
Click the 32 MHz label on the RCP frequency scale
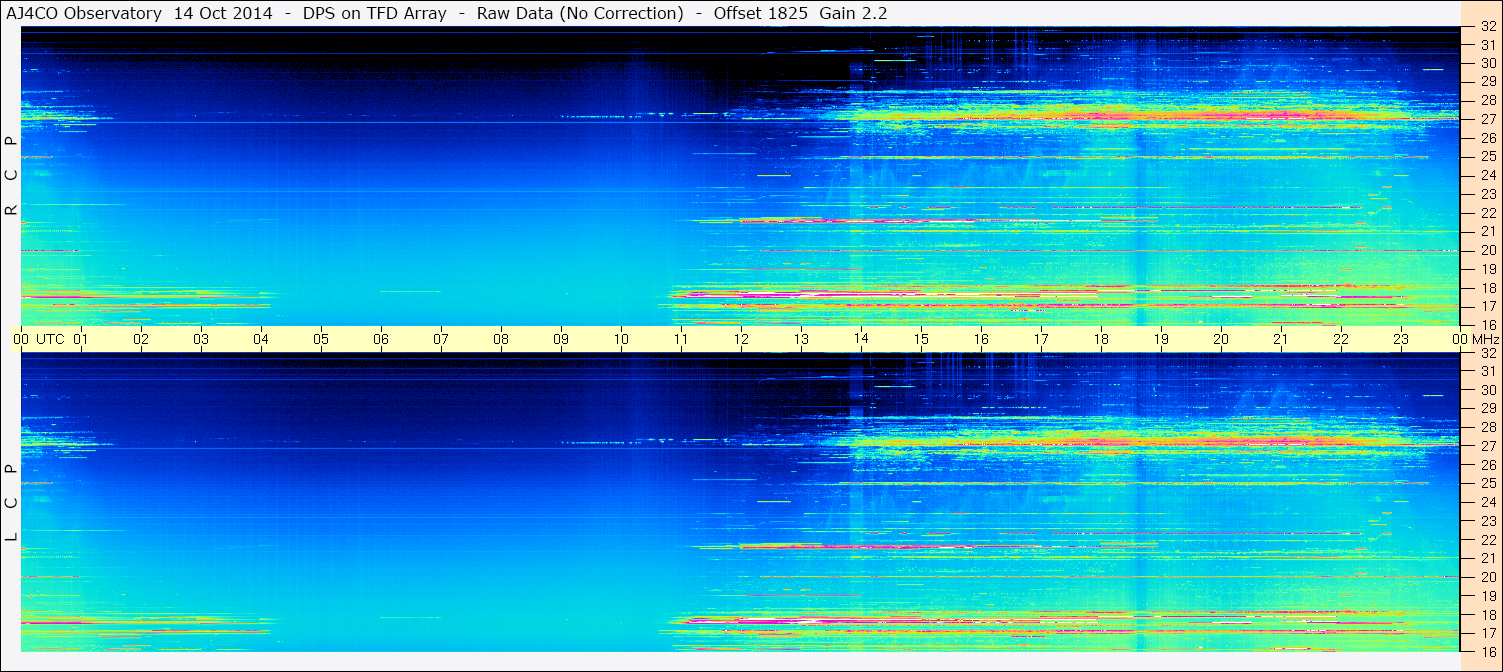tap(1488, 28)
